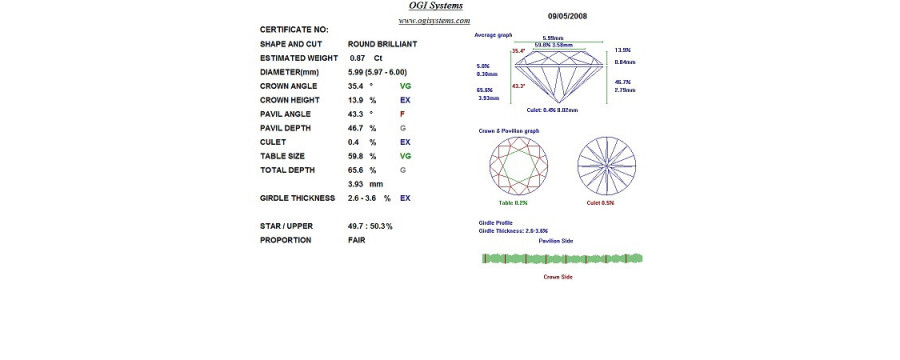
Task: Click the pavilion facet diagram circle
Action: 607,166
